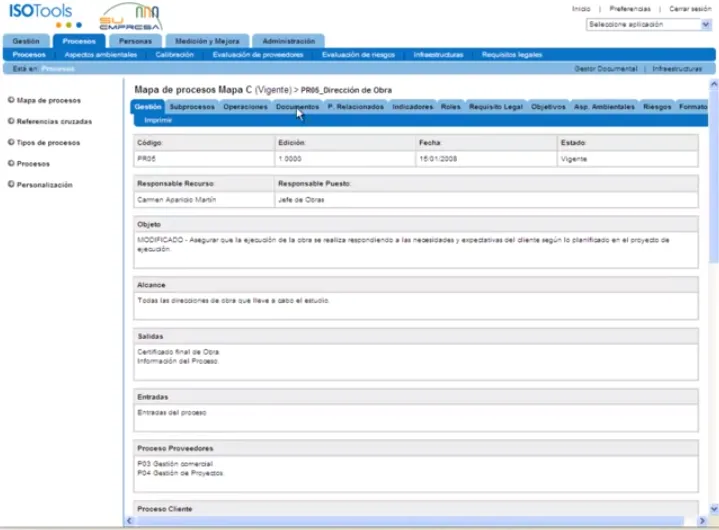Click the bullet icon beside Personalización

[11, 184]
